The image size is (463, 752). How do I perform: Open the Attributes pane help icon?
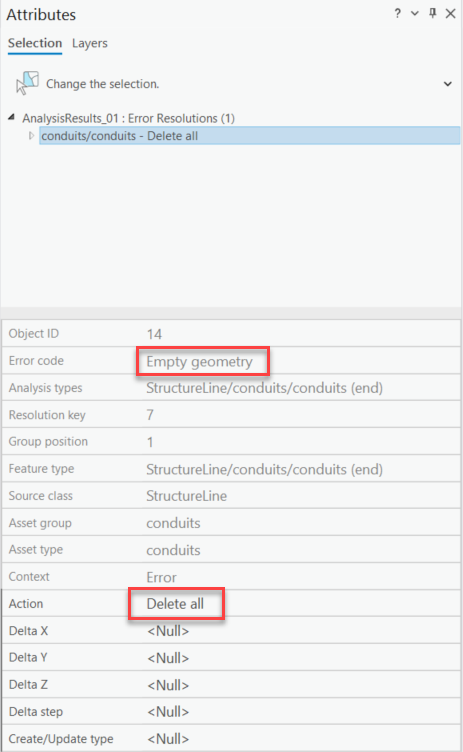click(x=397, y=13)
